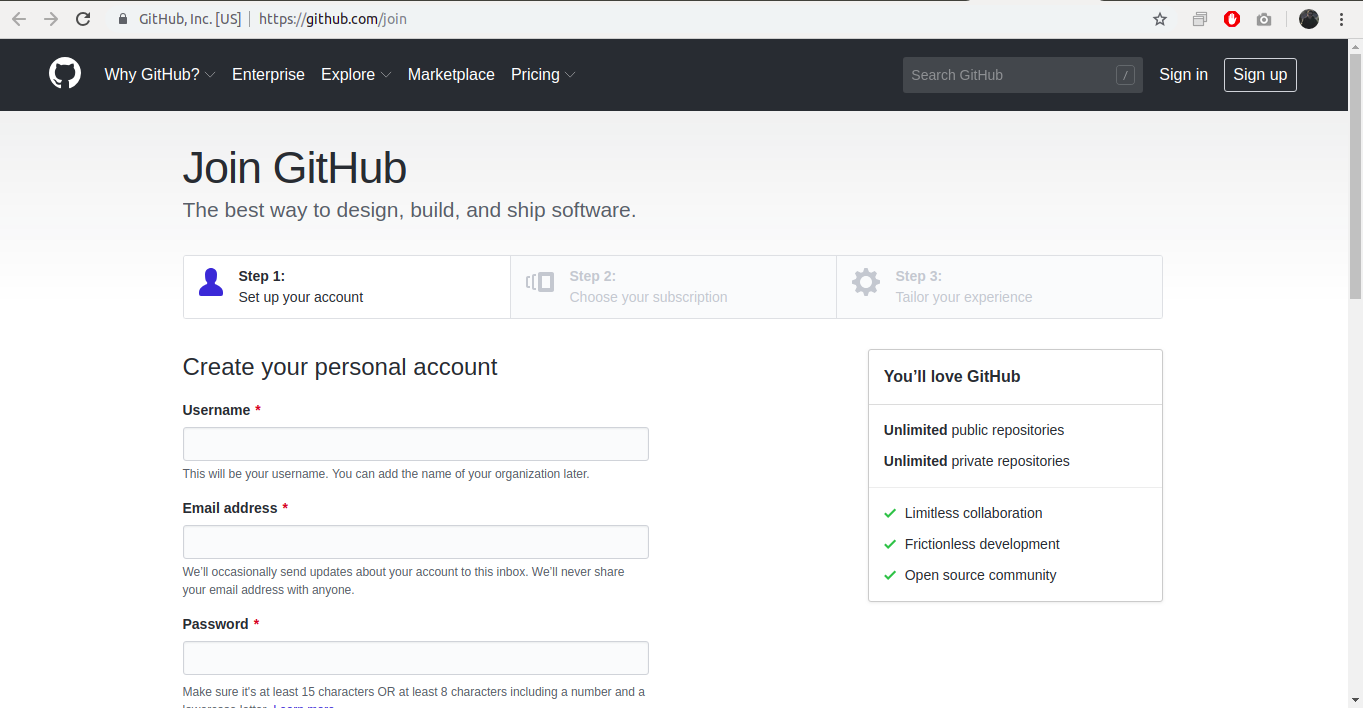Expand the Explore dropdown menu
This screenshot has height=708, width=1363.
pyautogui.click(x=356, y=75)
